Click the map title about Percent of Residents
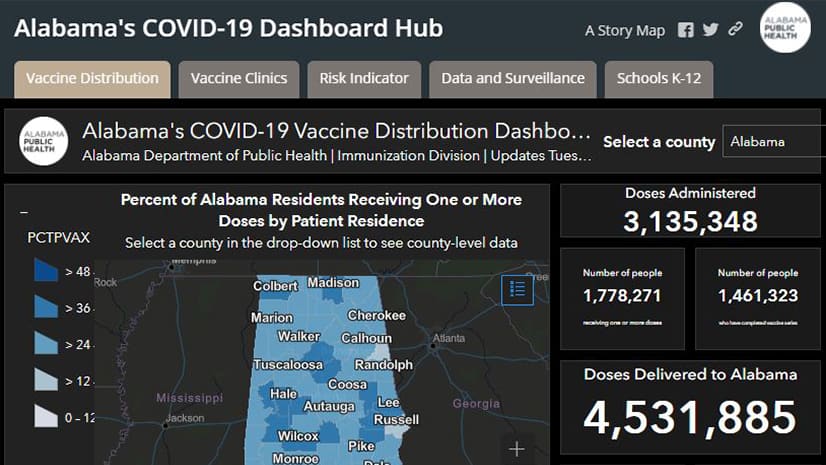This screenshot has height=465, width=826. (x=321, y=210)
